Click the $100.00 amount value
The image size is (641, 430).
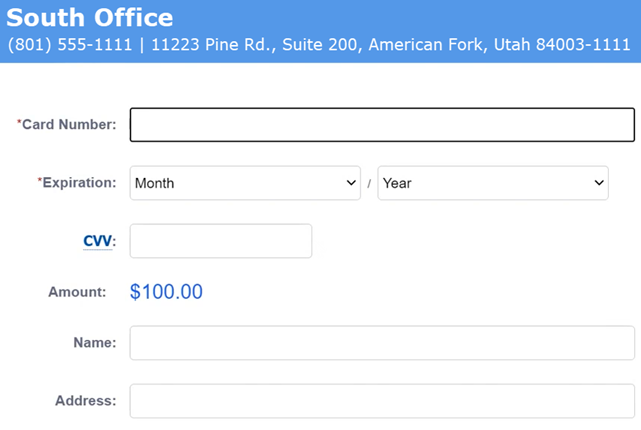click(x=166, y=292)
